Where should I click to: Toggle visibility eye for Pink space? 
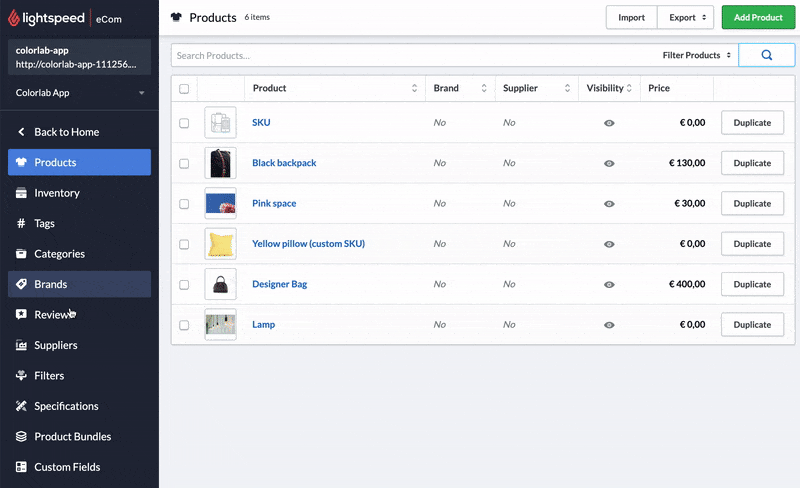[609, 204]
